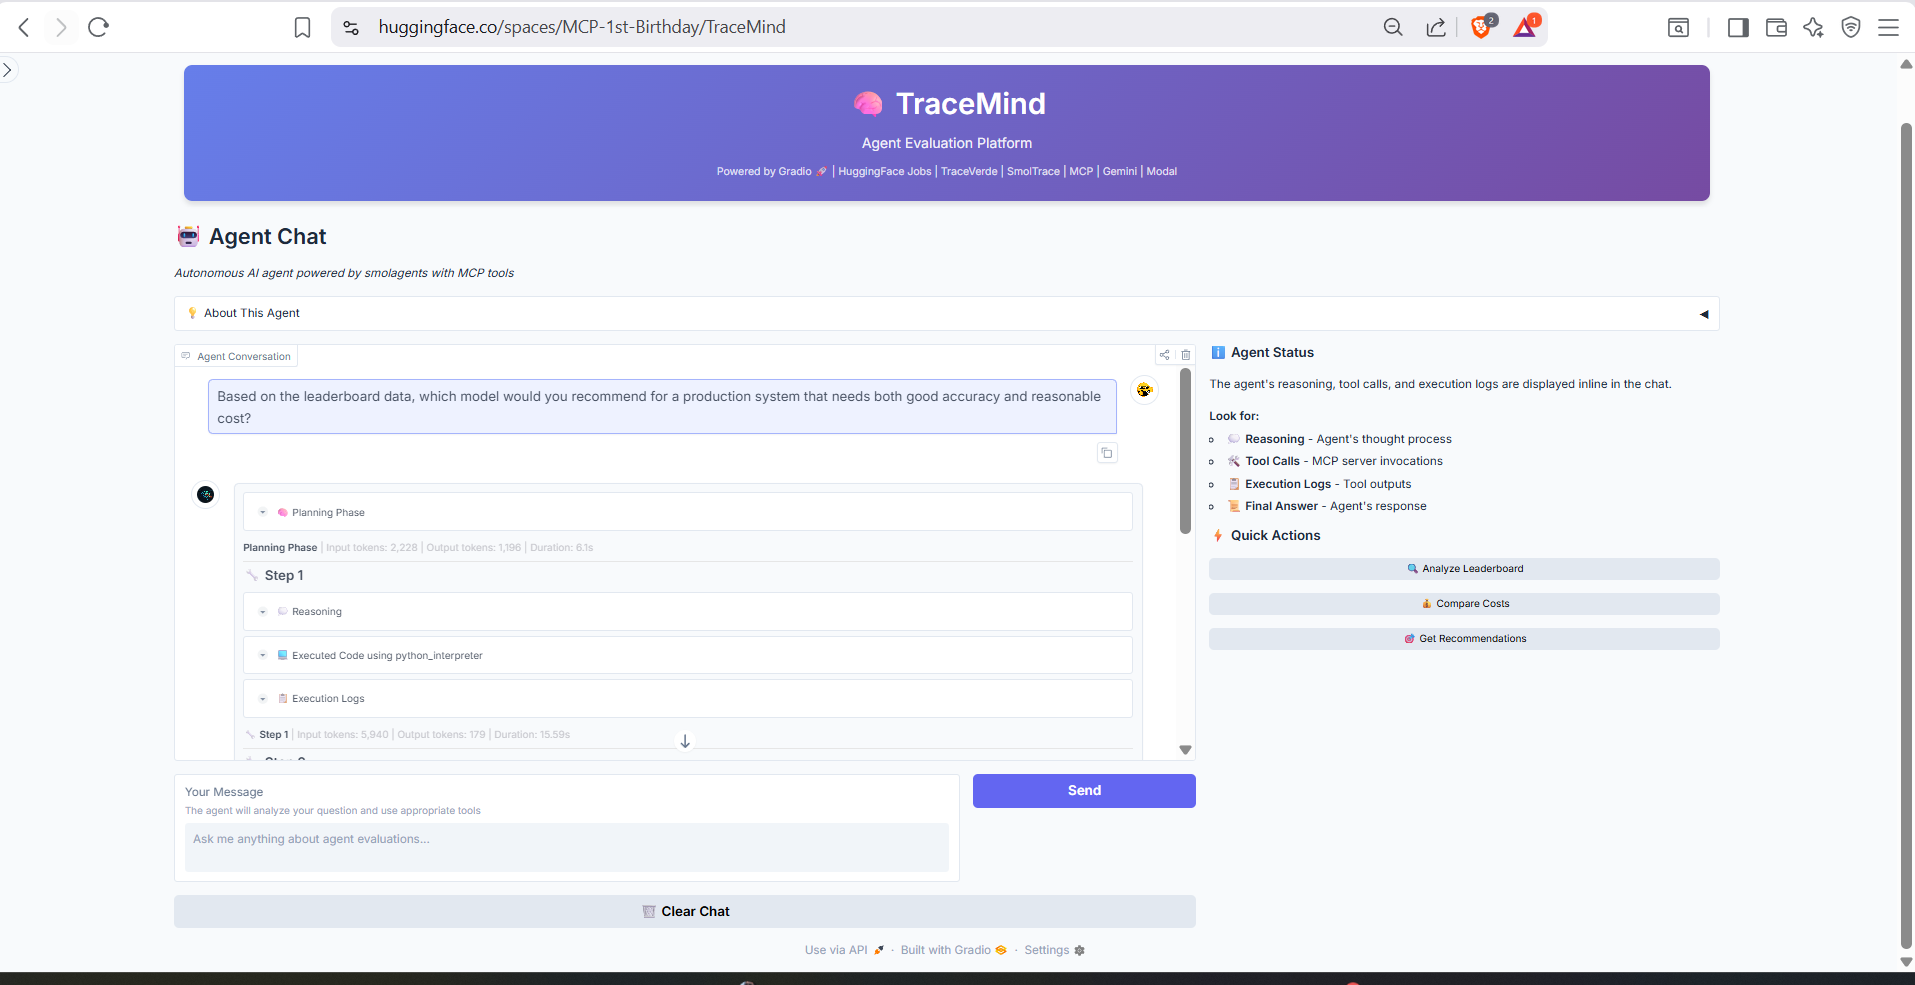Click 'Duration: 15.59s' text
This screenshot has height=985, width=1915.
532,735
